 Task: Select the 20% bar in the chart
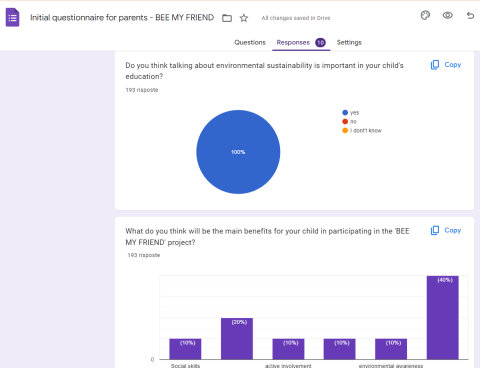coord(237,339)
